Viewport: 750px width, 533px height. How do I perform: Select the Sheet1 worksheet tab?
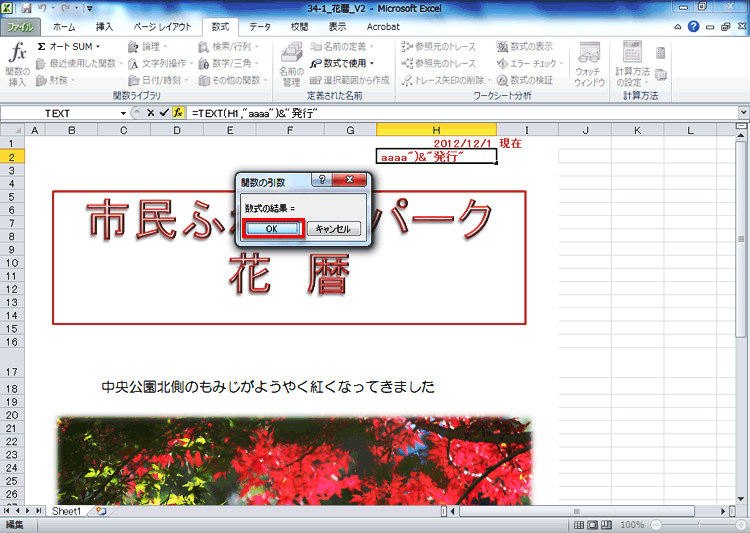click(66, 511)
